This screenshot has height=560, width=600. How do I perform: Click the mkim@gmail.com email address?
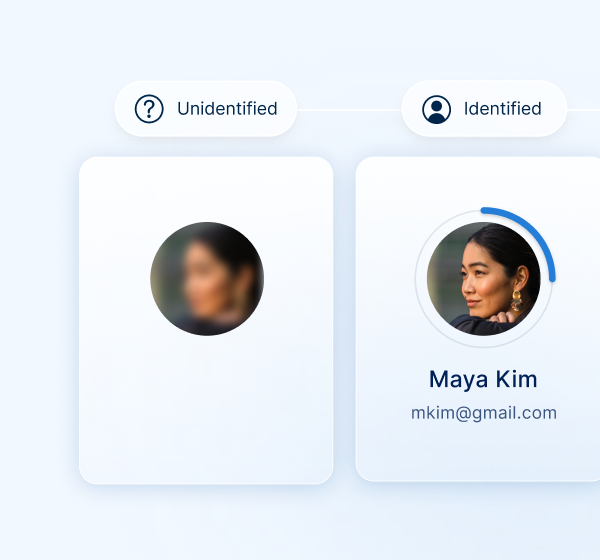click(x=483, y=412)
